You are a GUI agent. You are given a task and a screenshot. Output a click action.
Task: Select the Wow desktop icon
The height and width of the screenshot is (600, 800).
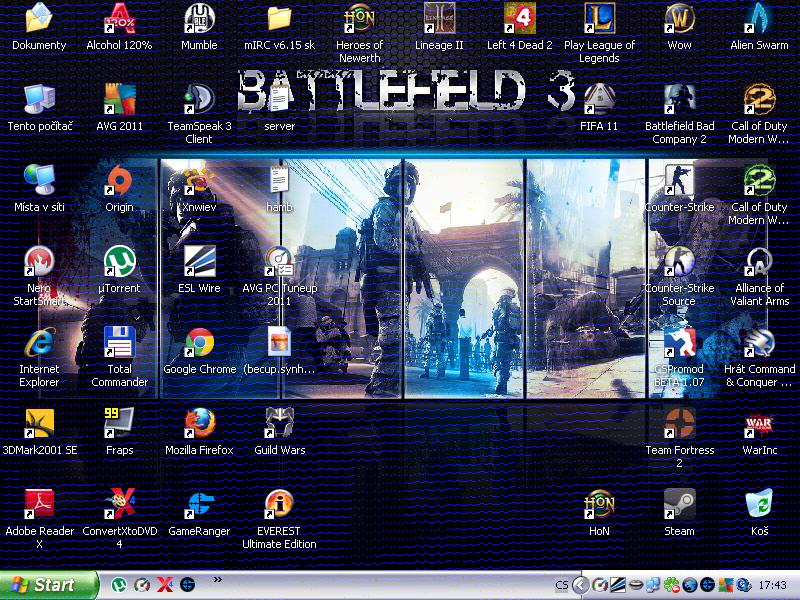tap(680, 19)
